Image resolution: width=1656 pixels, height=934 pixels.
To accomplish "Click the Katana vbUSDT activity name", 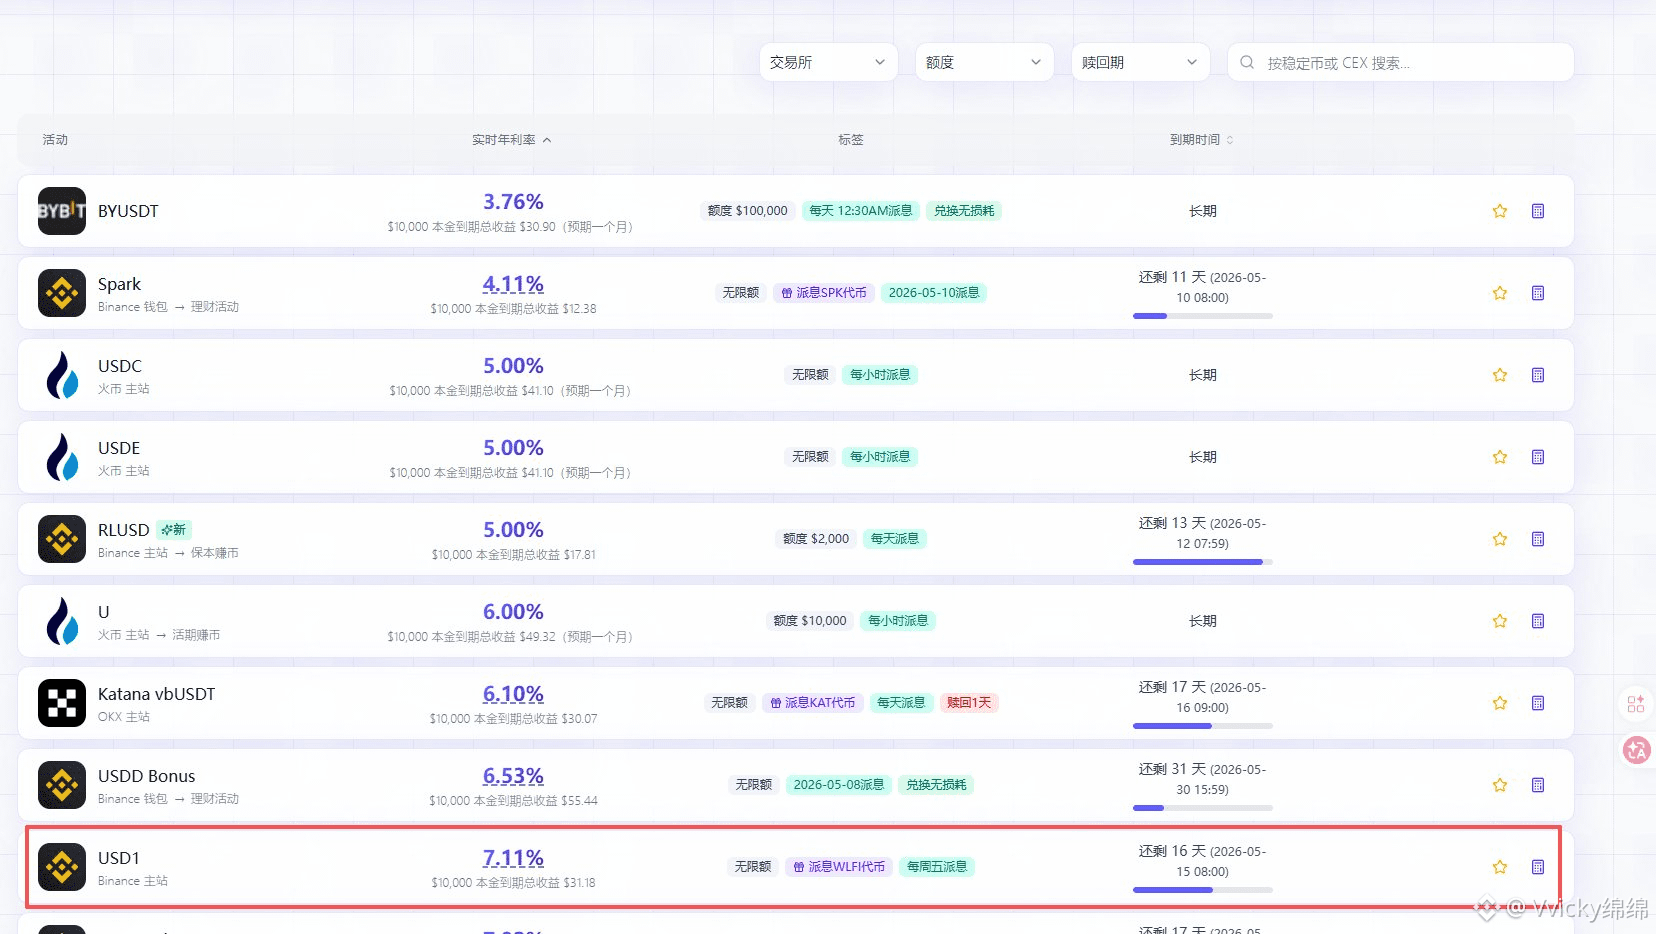I will click(156, 694).
